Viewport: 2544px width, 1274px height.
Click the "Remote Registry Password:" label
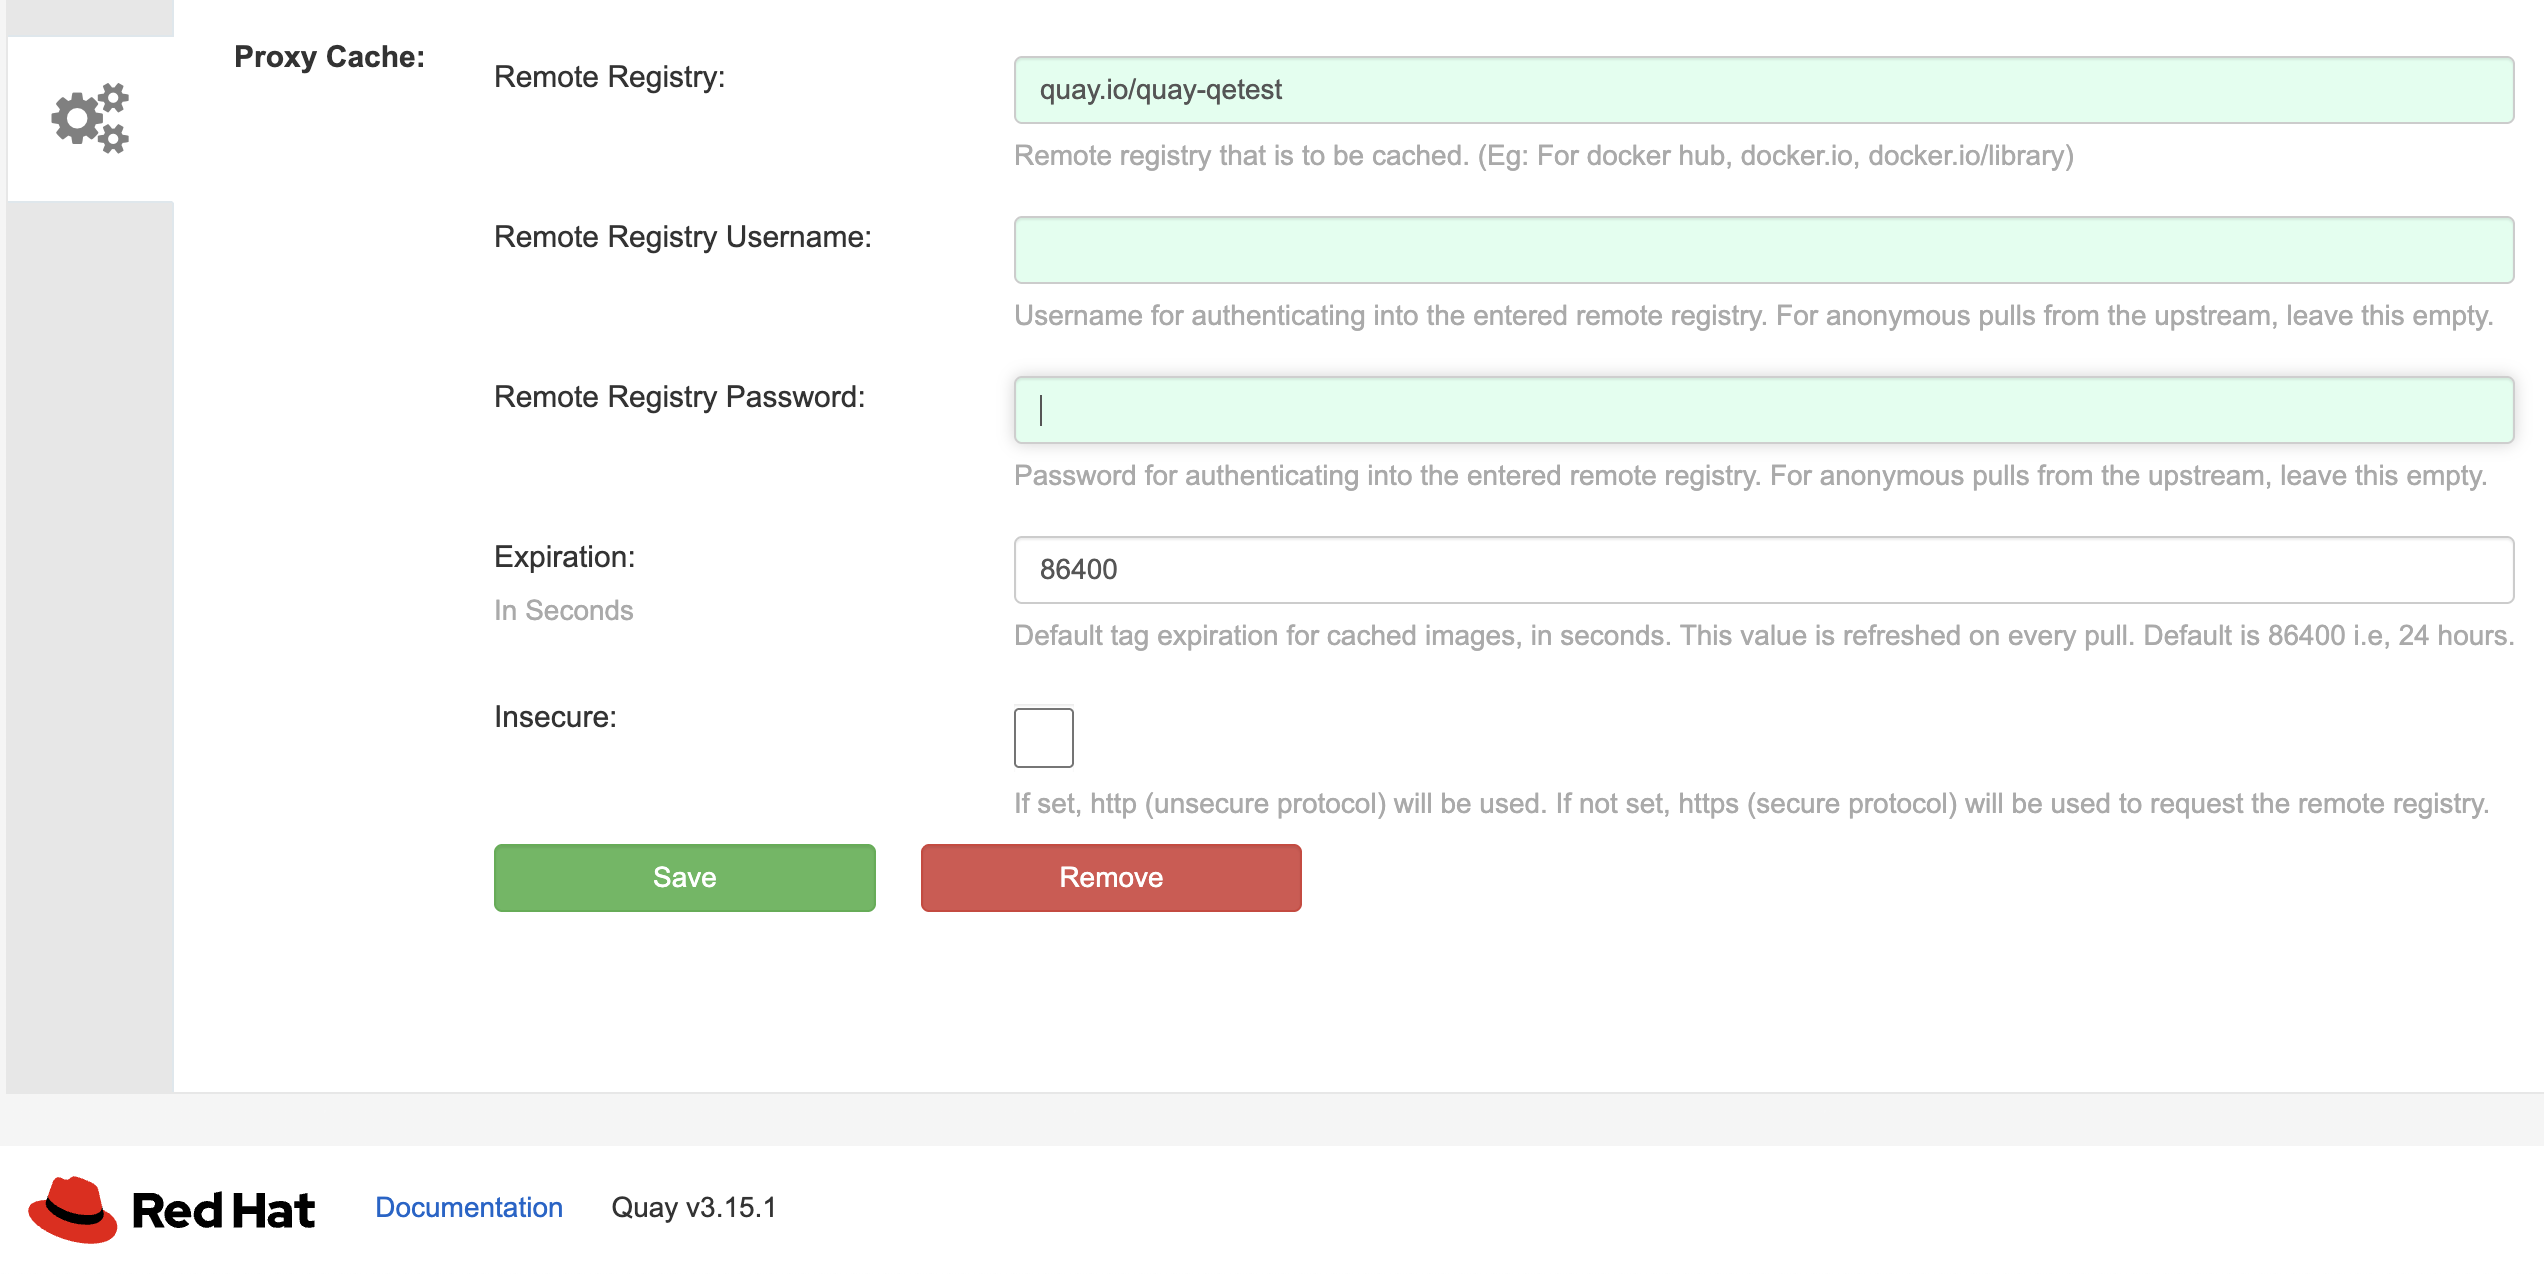point(679,397)
